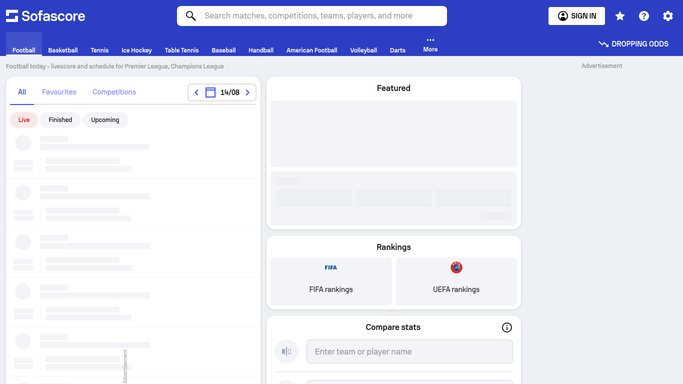This screenshot has width=683, height=384.
Task: Expand the More sports menu
Action: [430, 45]
